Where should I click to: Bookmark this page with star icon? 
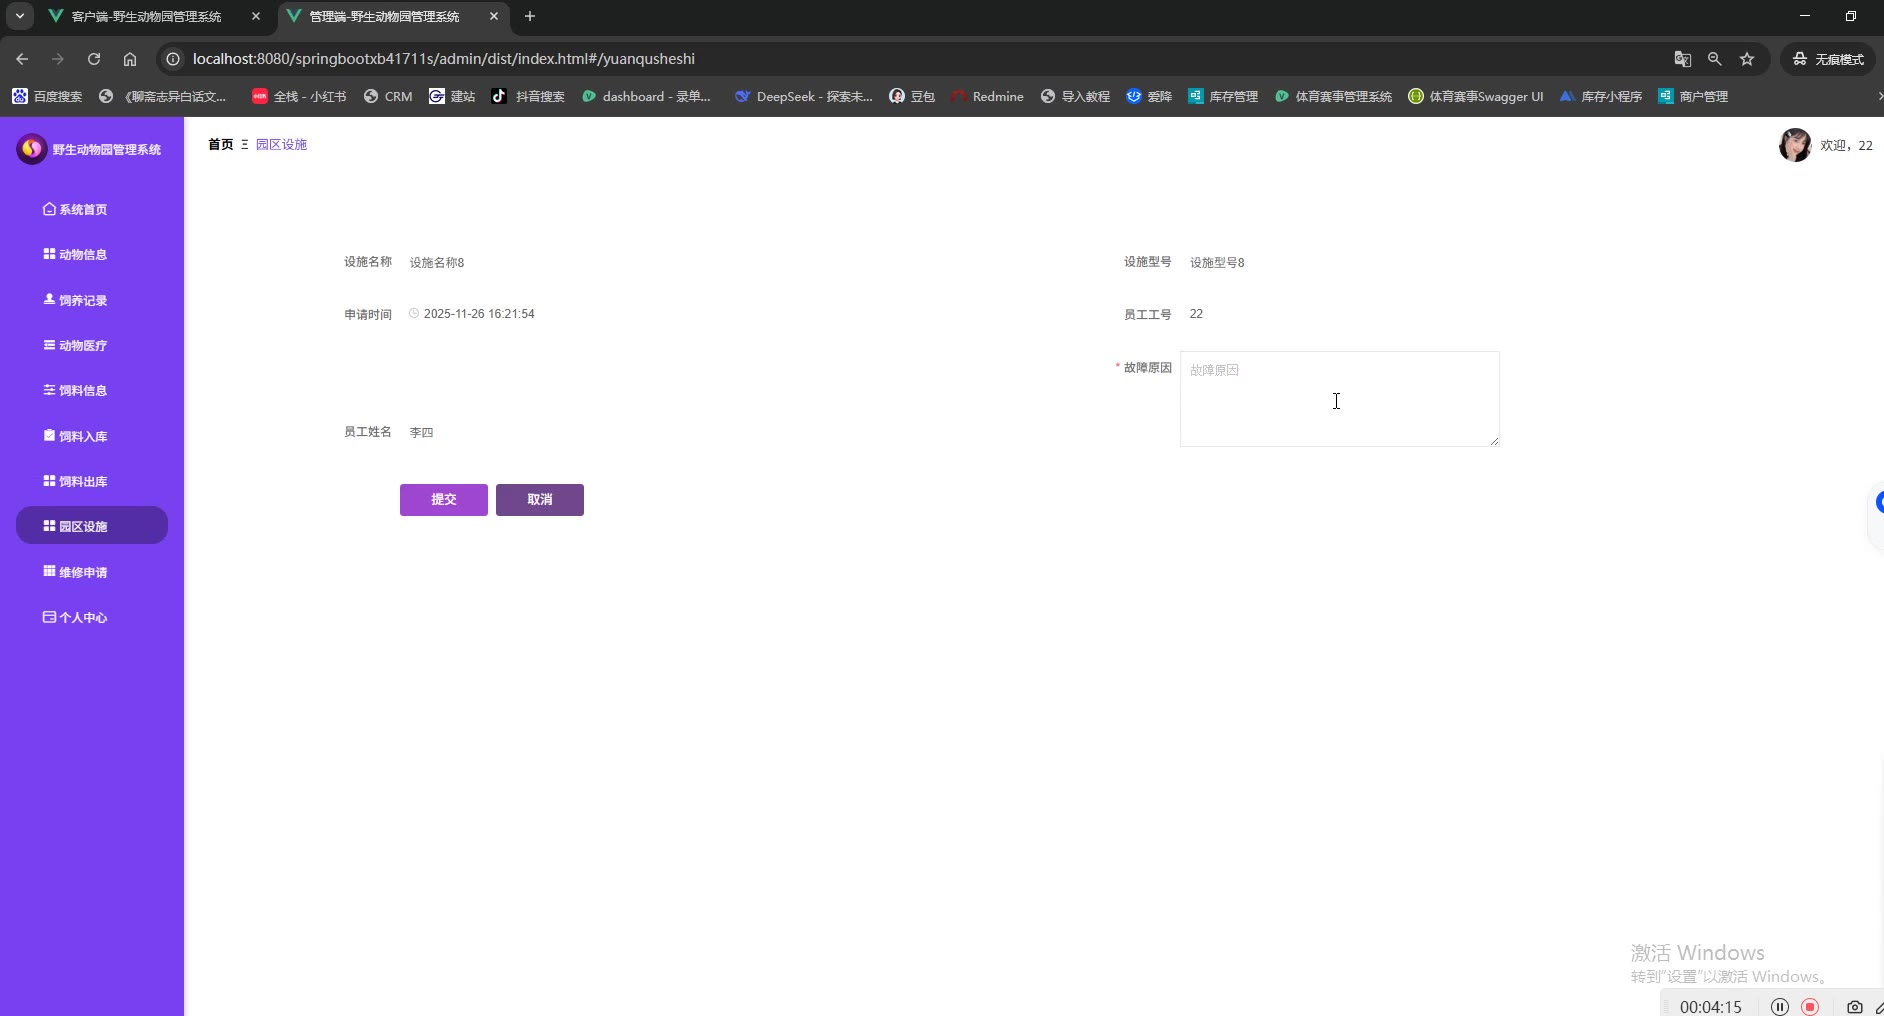click(x=1747, y=59)
